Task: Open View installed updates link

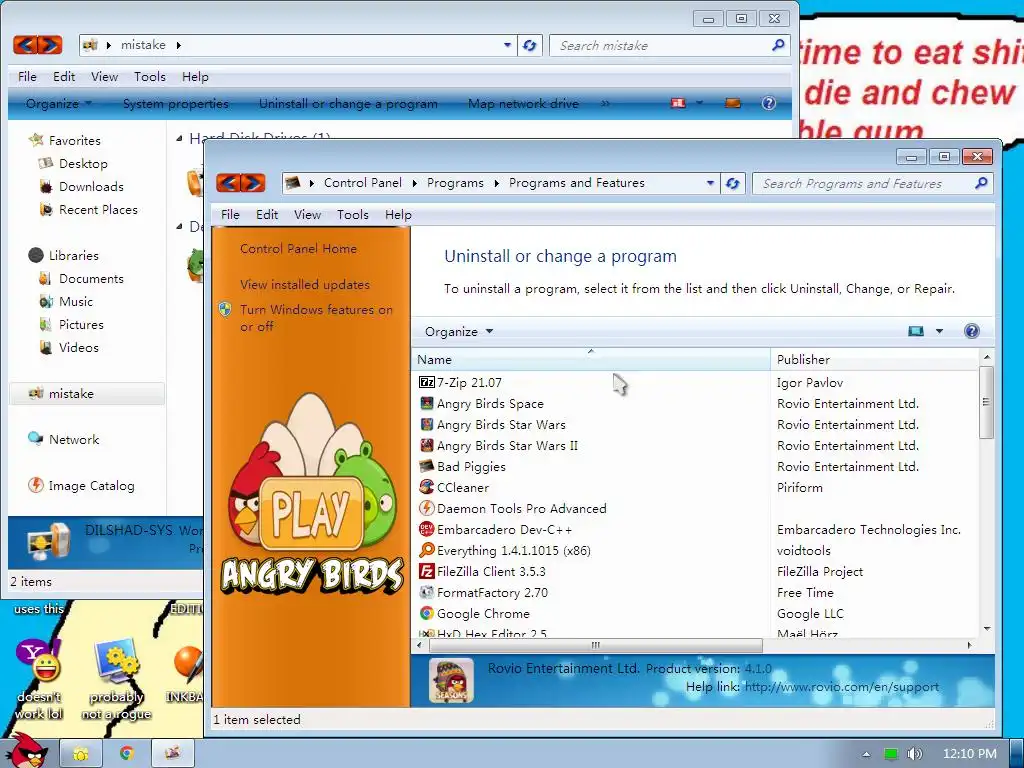Action: coord(305,285)
